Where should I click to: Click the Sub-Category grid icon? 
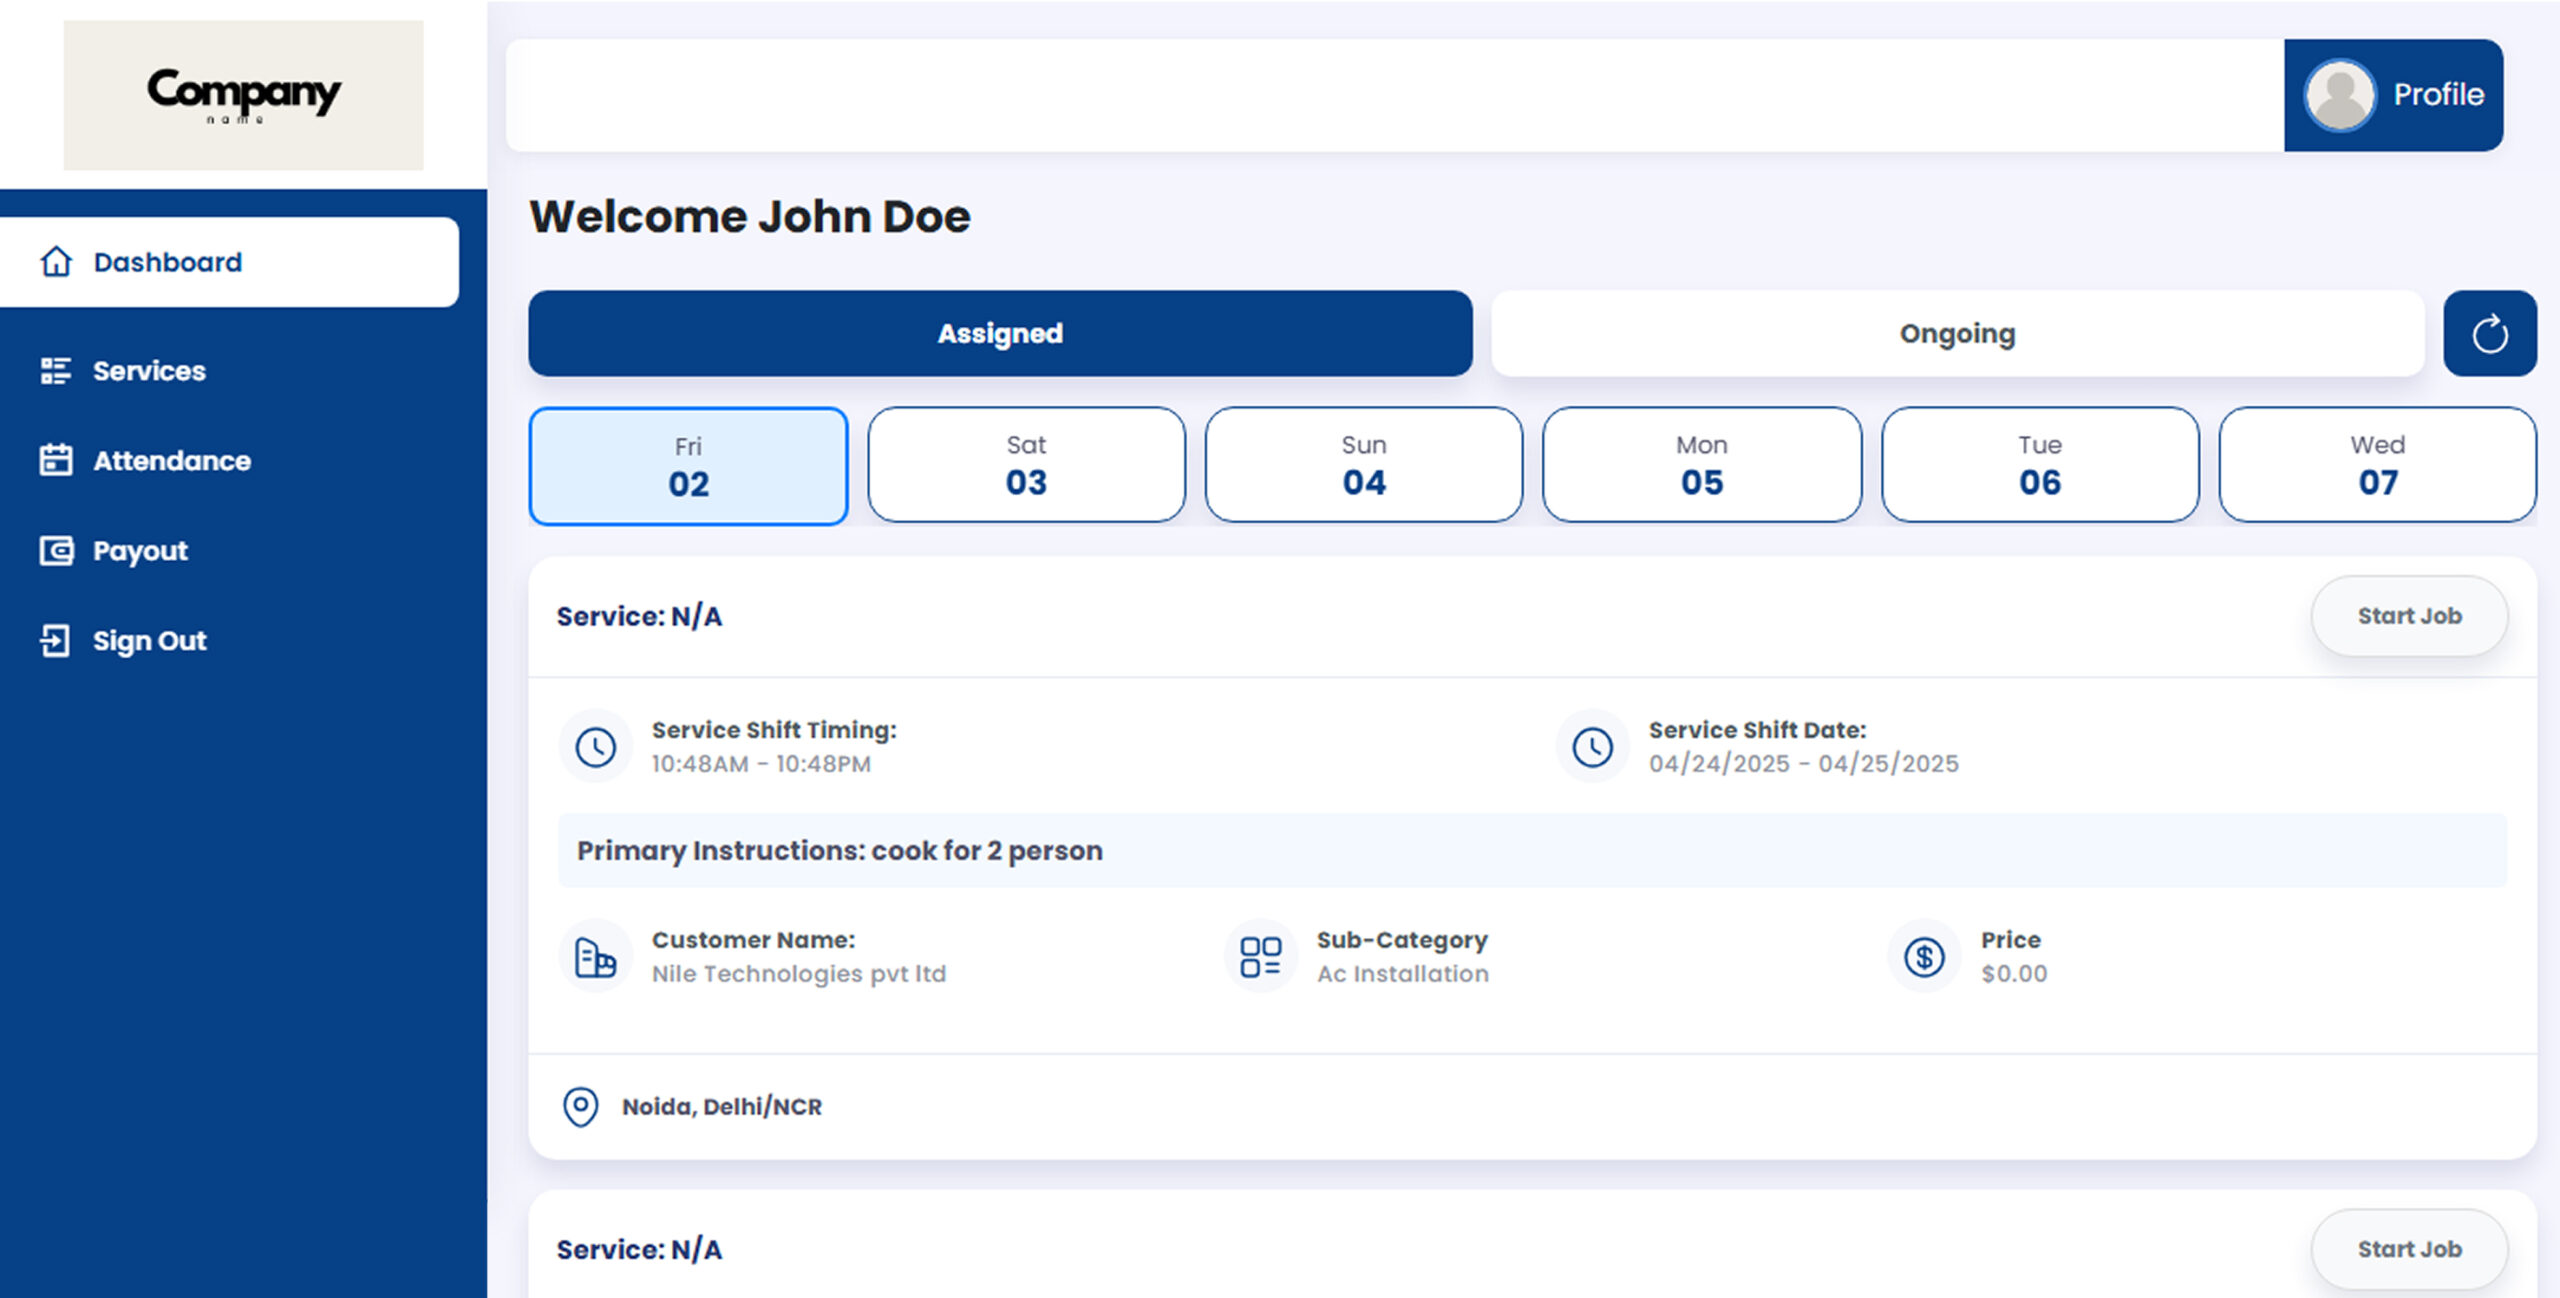1260,957
